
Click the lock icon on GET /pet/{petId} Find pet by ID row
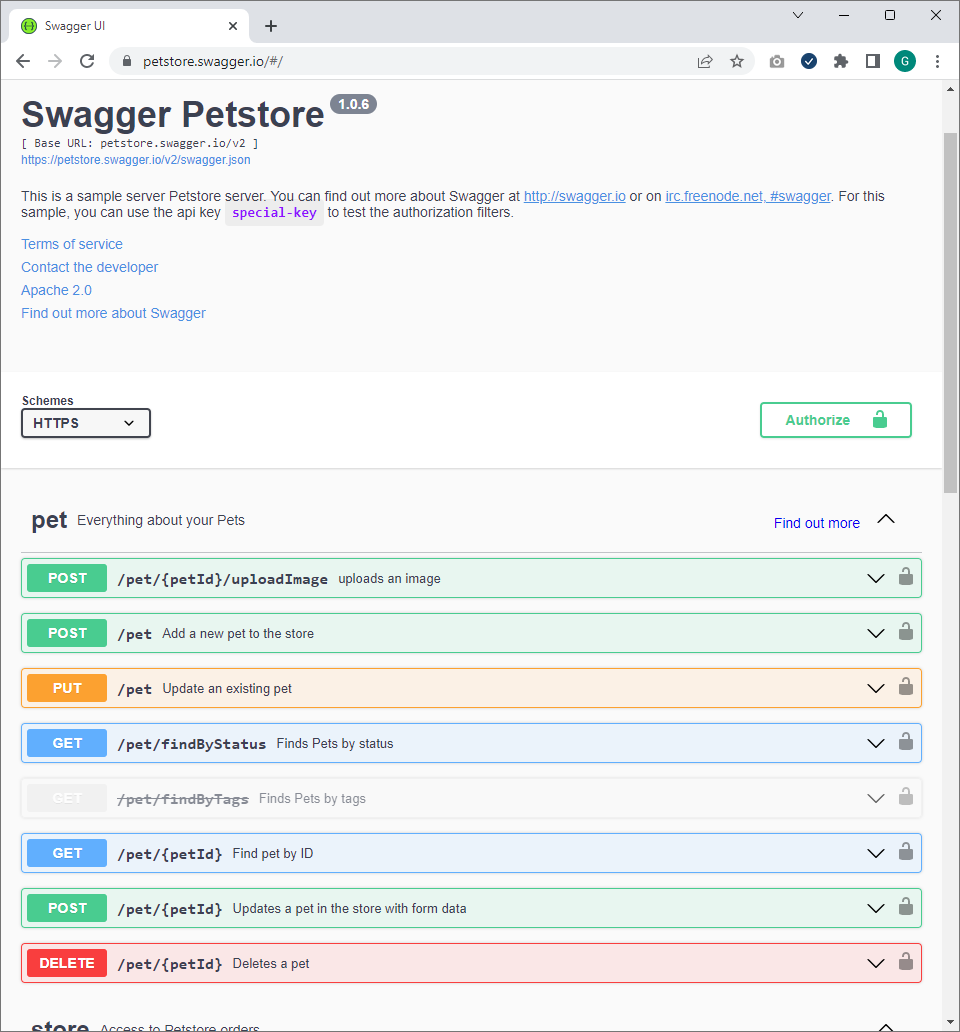(x=905, y=852)
